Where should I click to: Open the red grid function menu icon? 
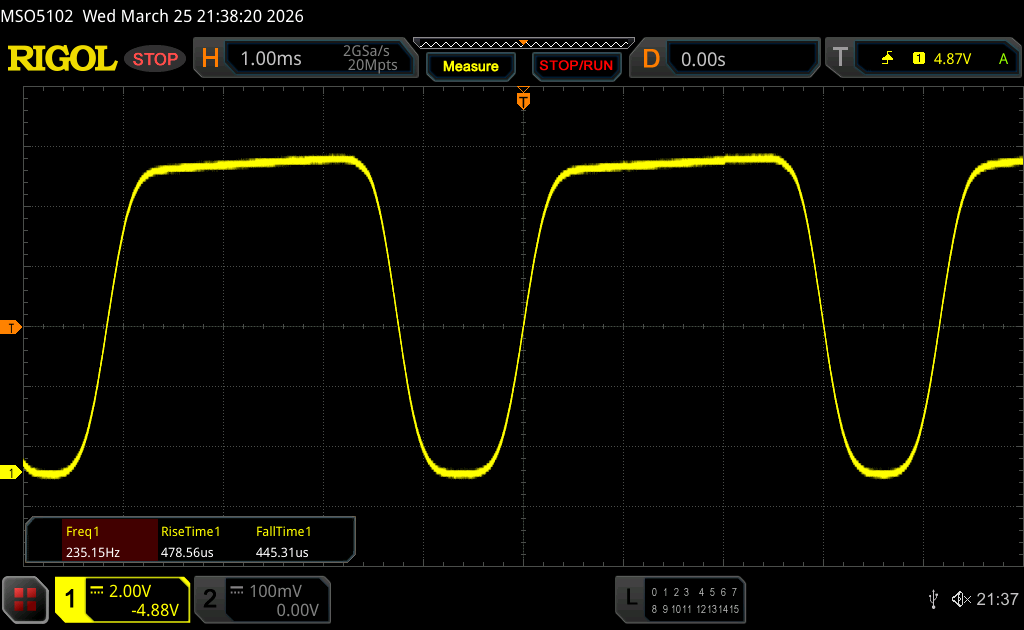click(25, 599)
